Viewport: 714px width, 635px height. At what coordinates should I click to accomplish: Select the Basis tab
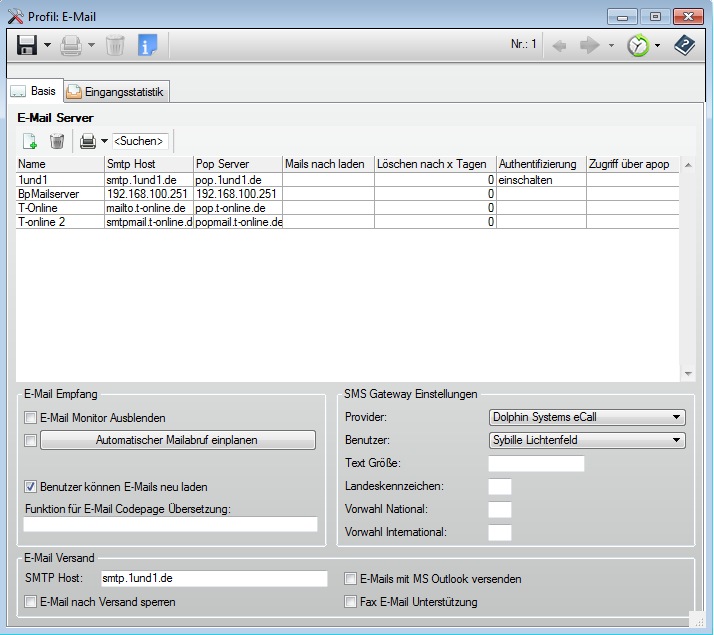point(35,91)
